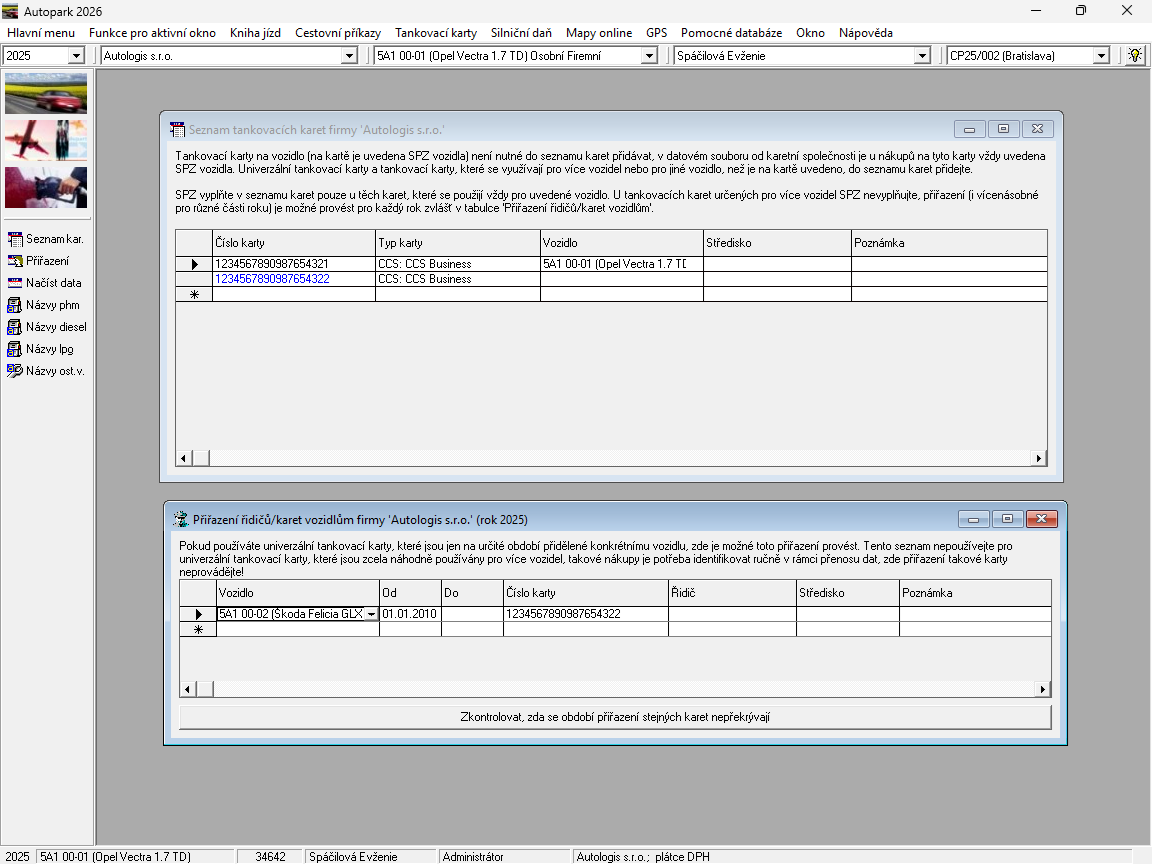Click card number ending in 4322 link
The height and width of the screenshot is (864, 1152).
click(272, 279)
